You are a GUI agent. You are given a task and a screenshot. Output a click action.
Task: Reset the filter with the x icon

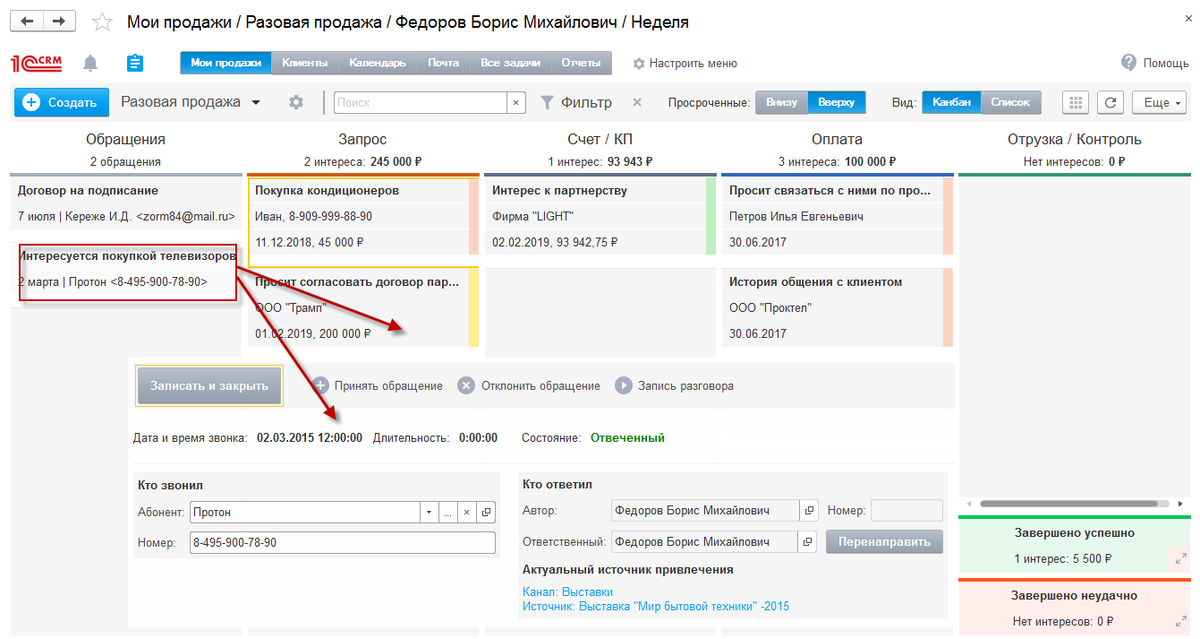coord(637,102)
